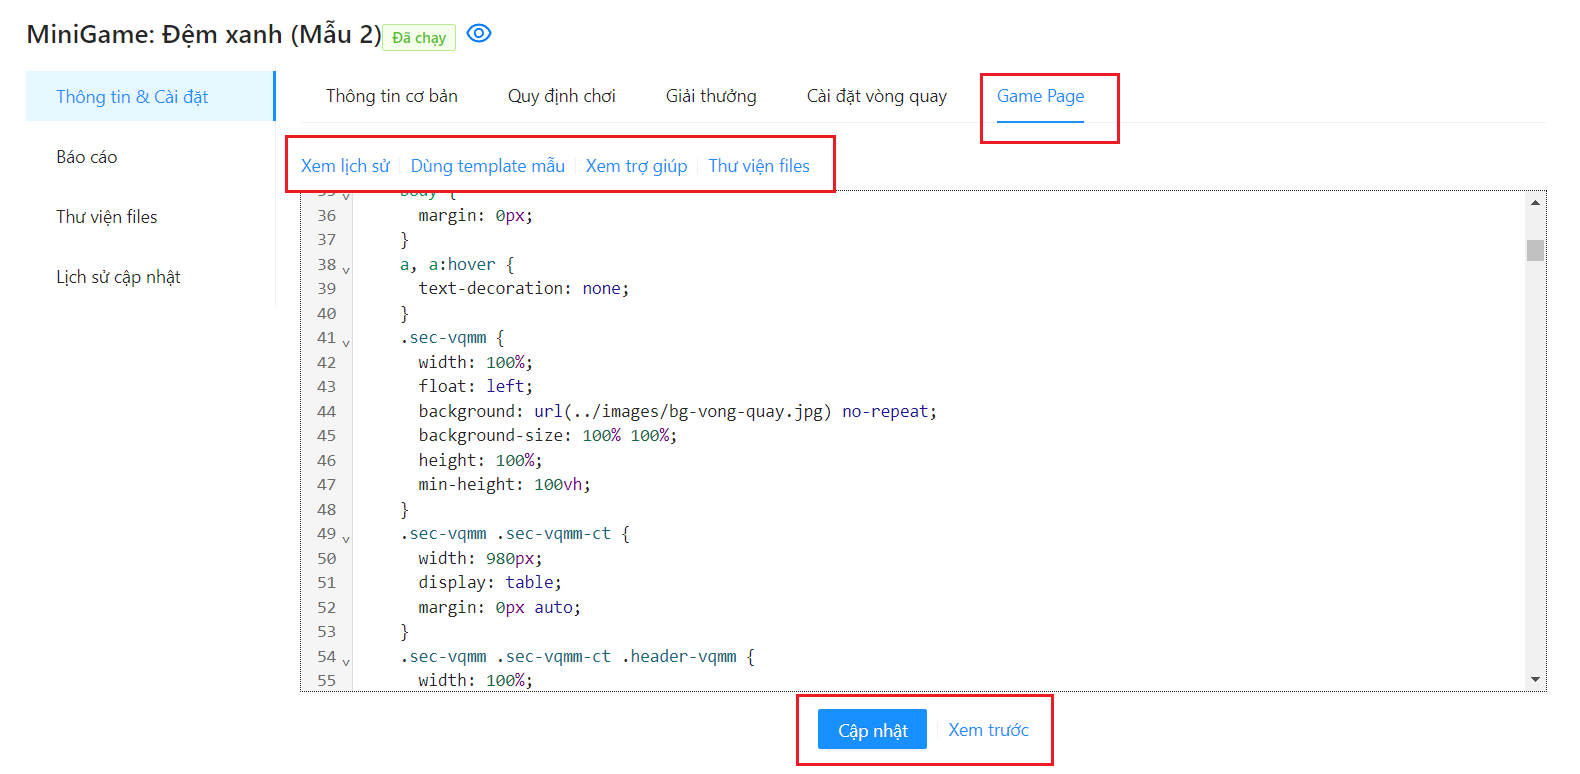Go to Báo cáo in sidebar
1580x774 pixels.
[87, 157]
